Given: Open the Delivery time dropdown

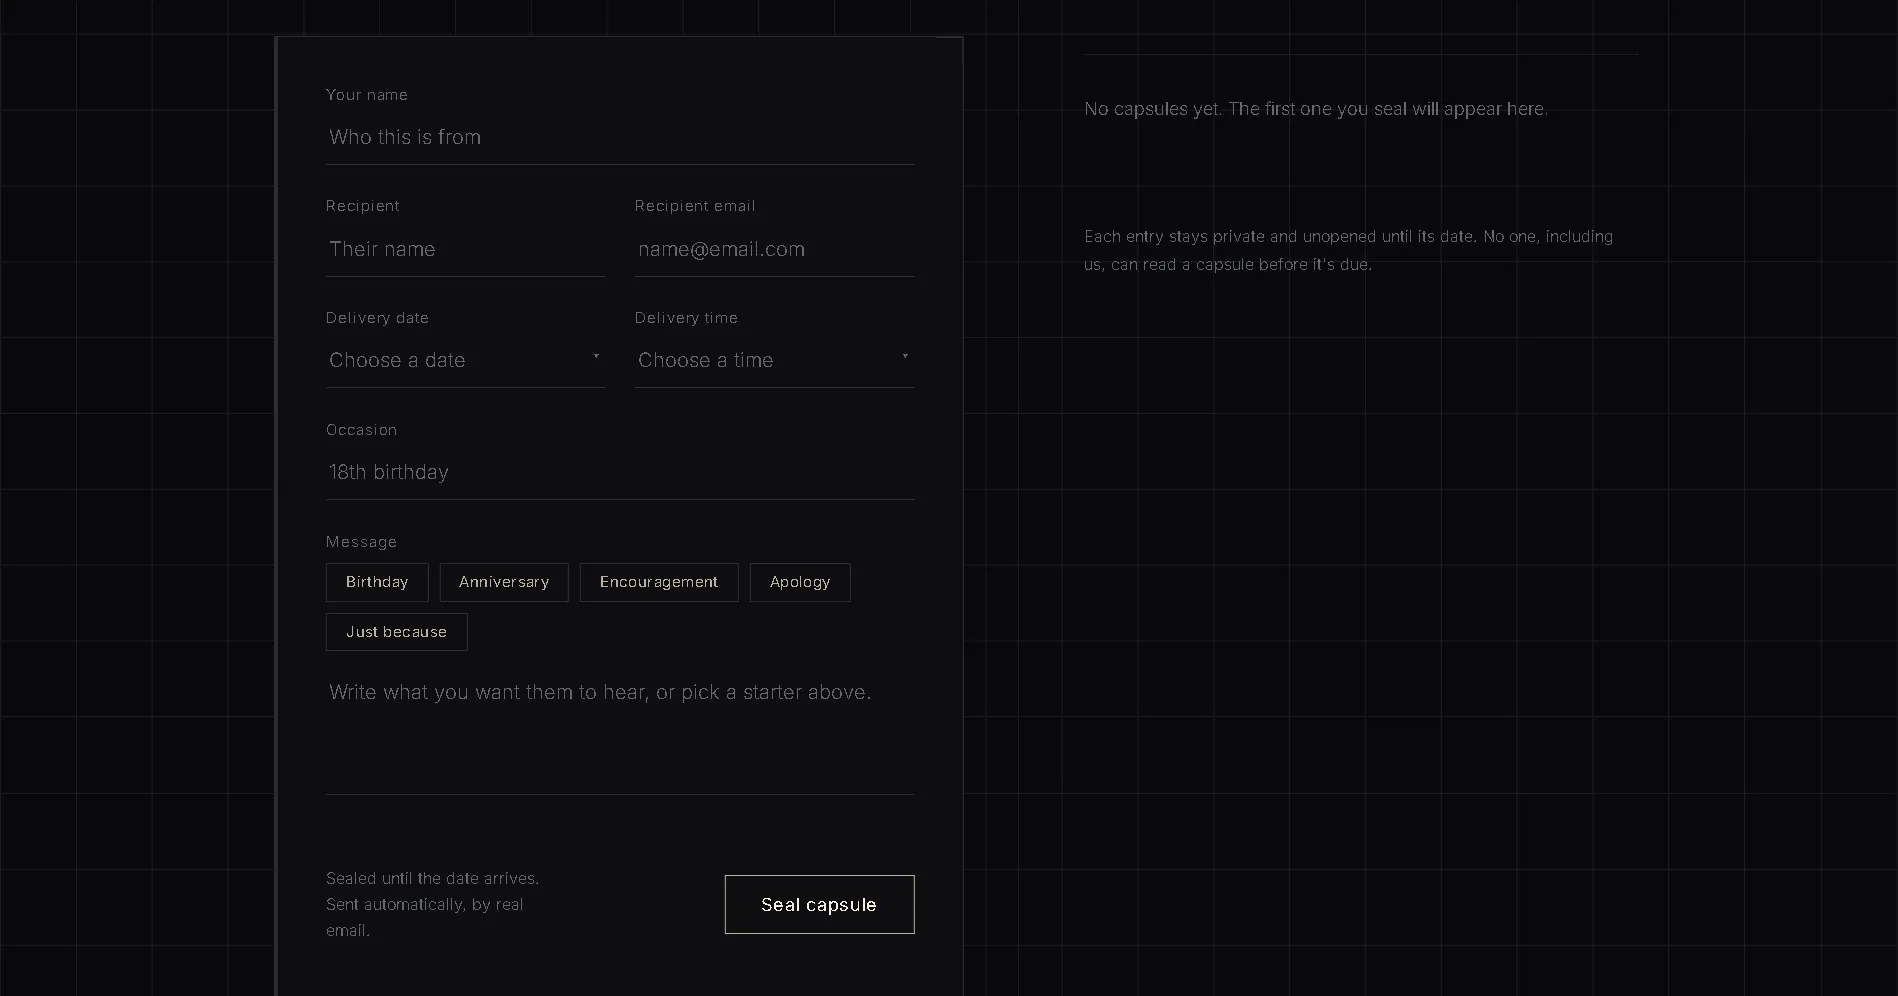Looking at the screenshot, I should (x=774, y=361).
